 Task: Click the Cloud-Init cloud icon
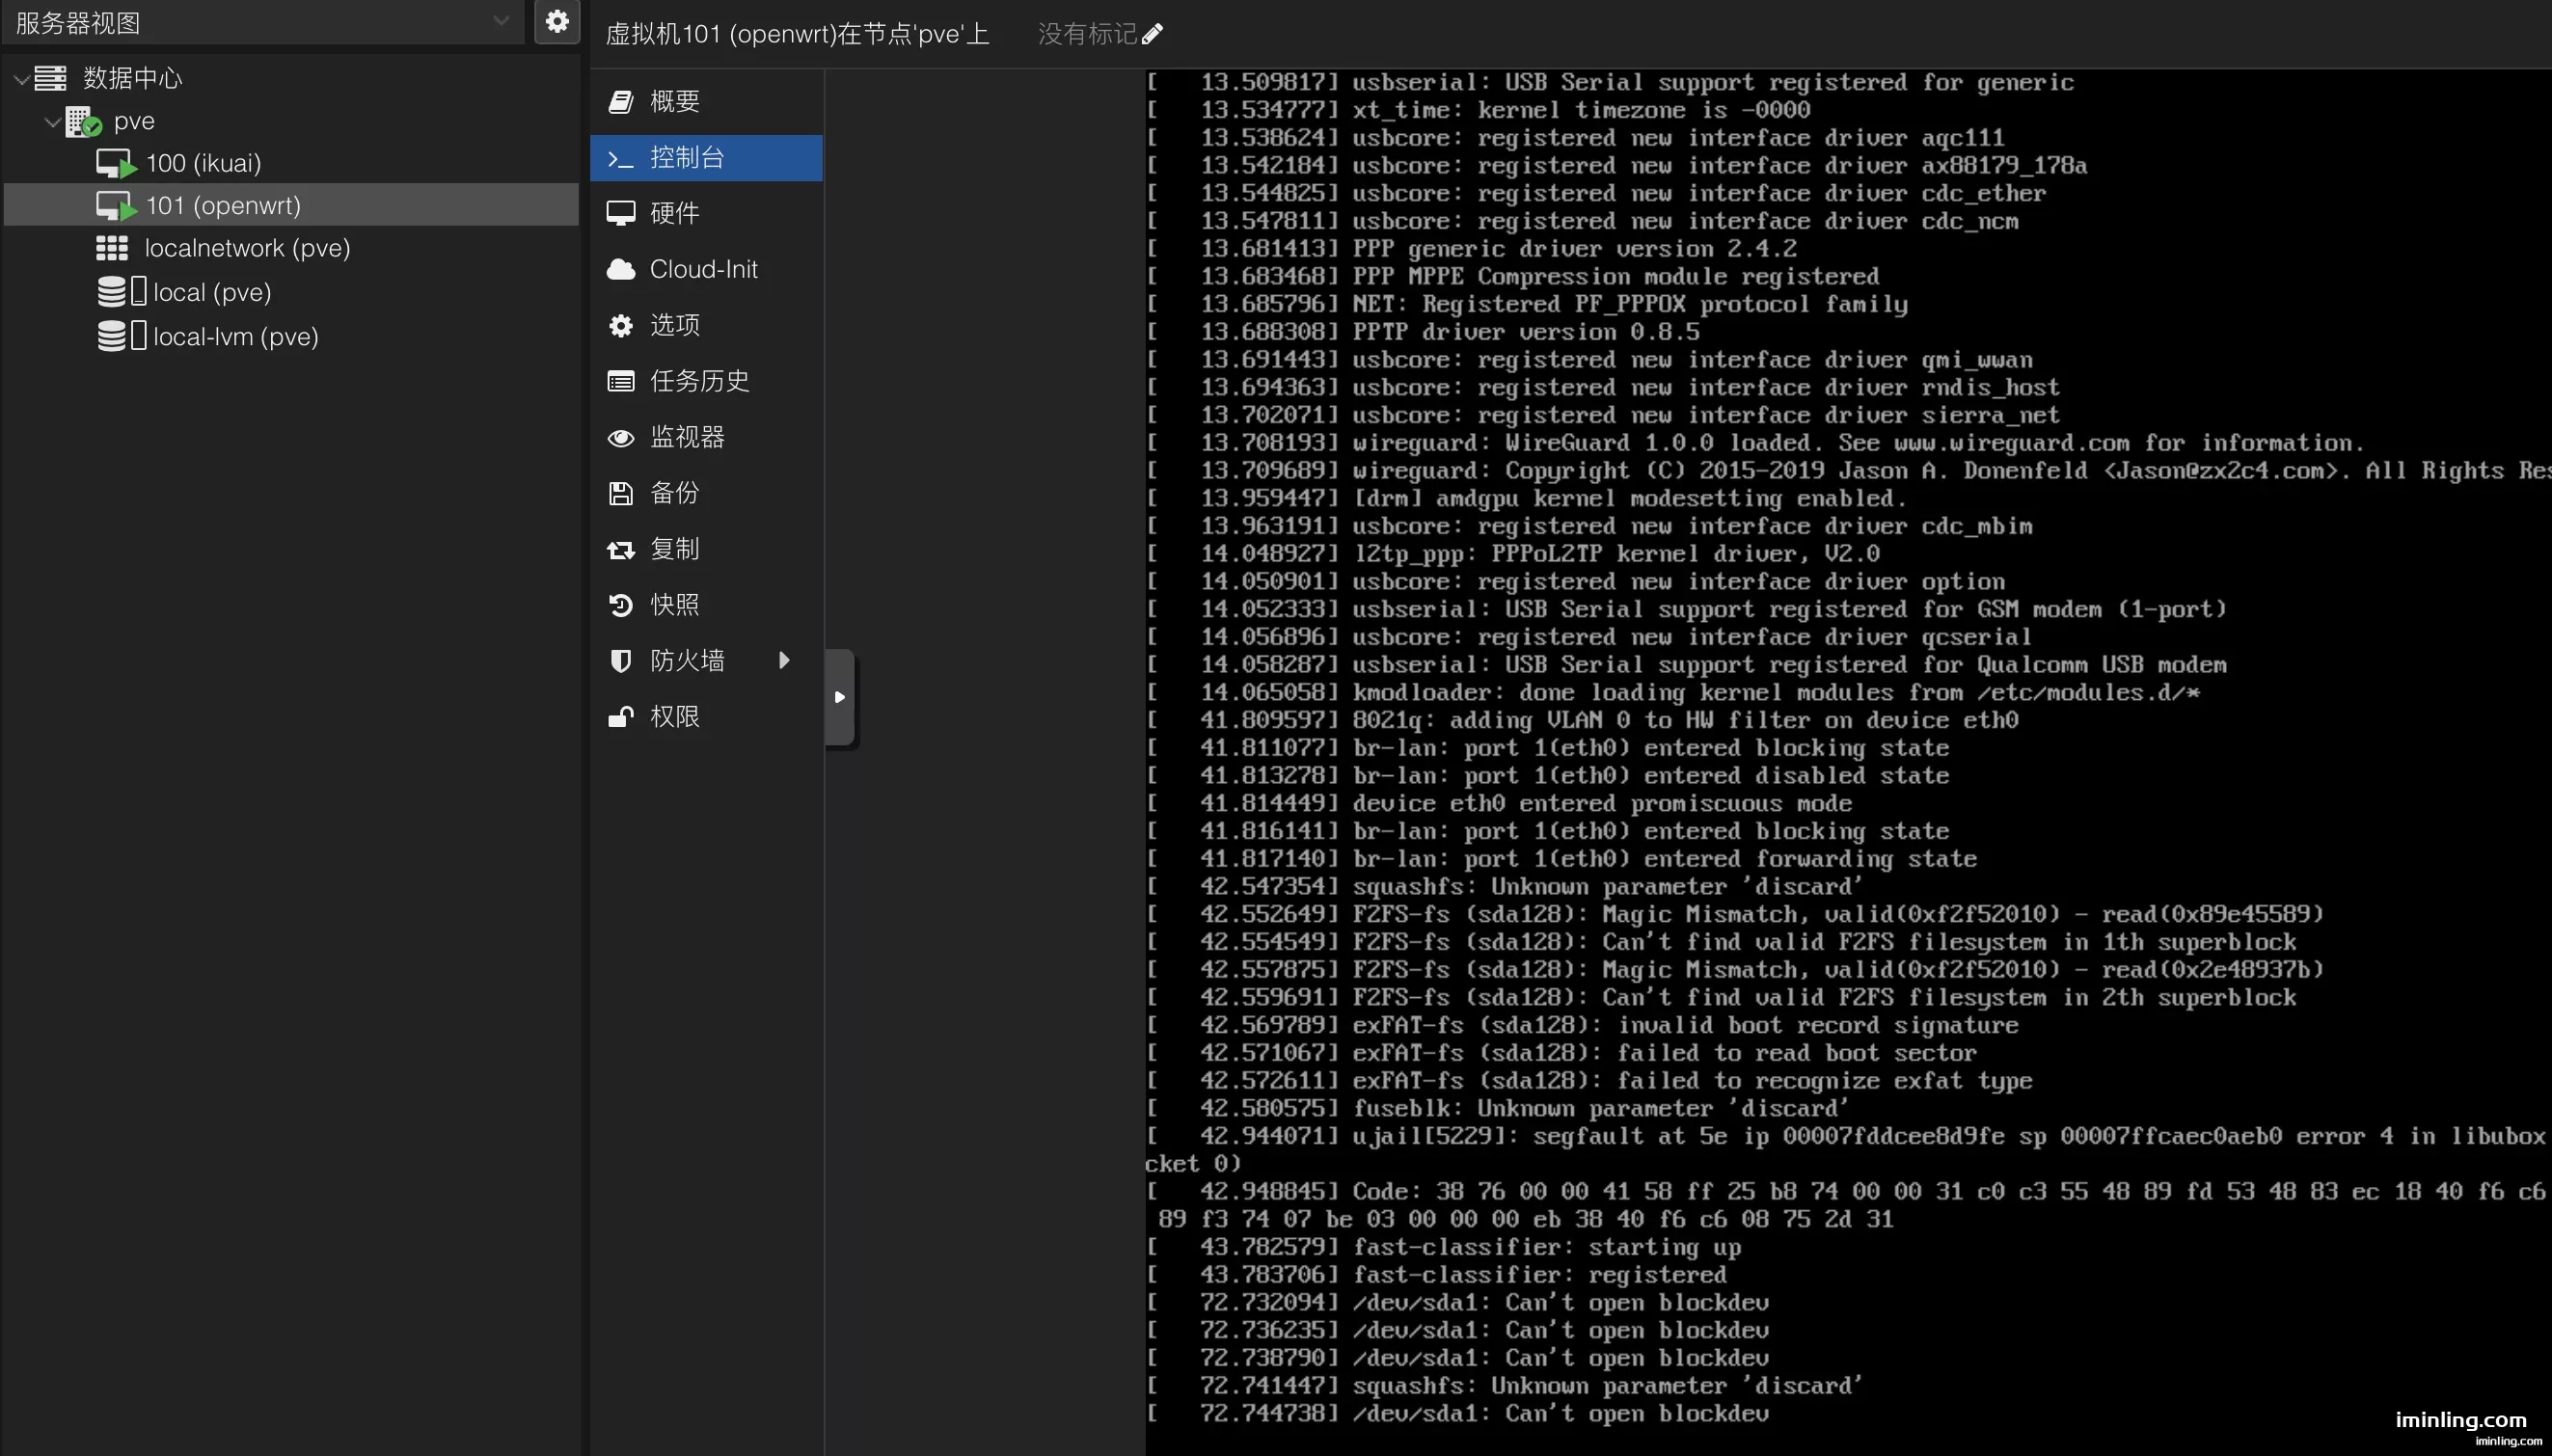click(621, 269)
